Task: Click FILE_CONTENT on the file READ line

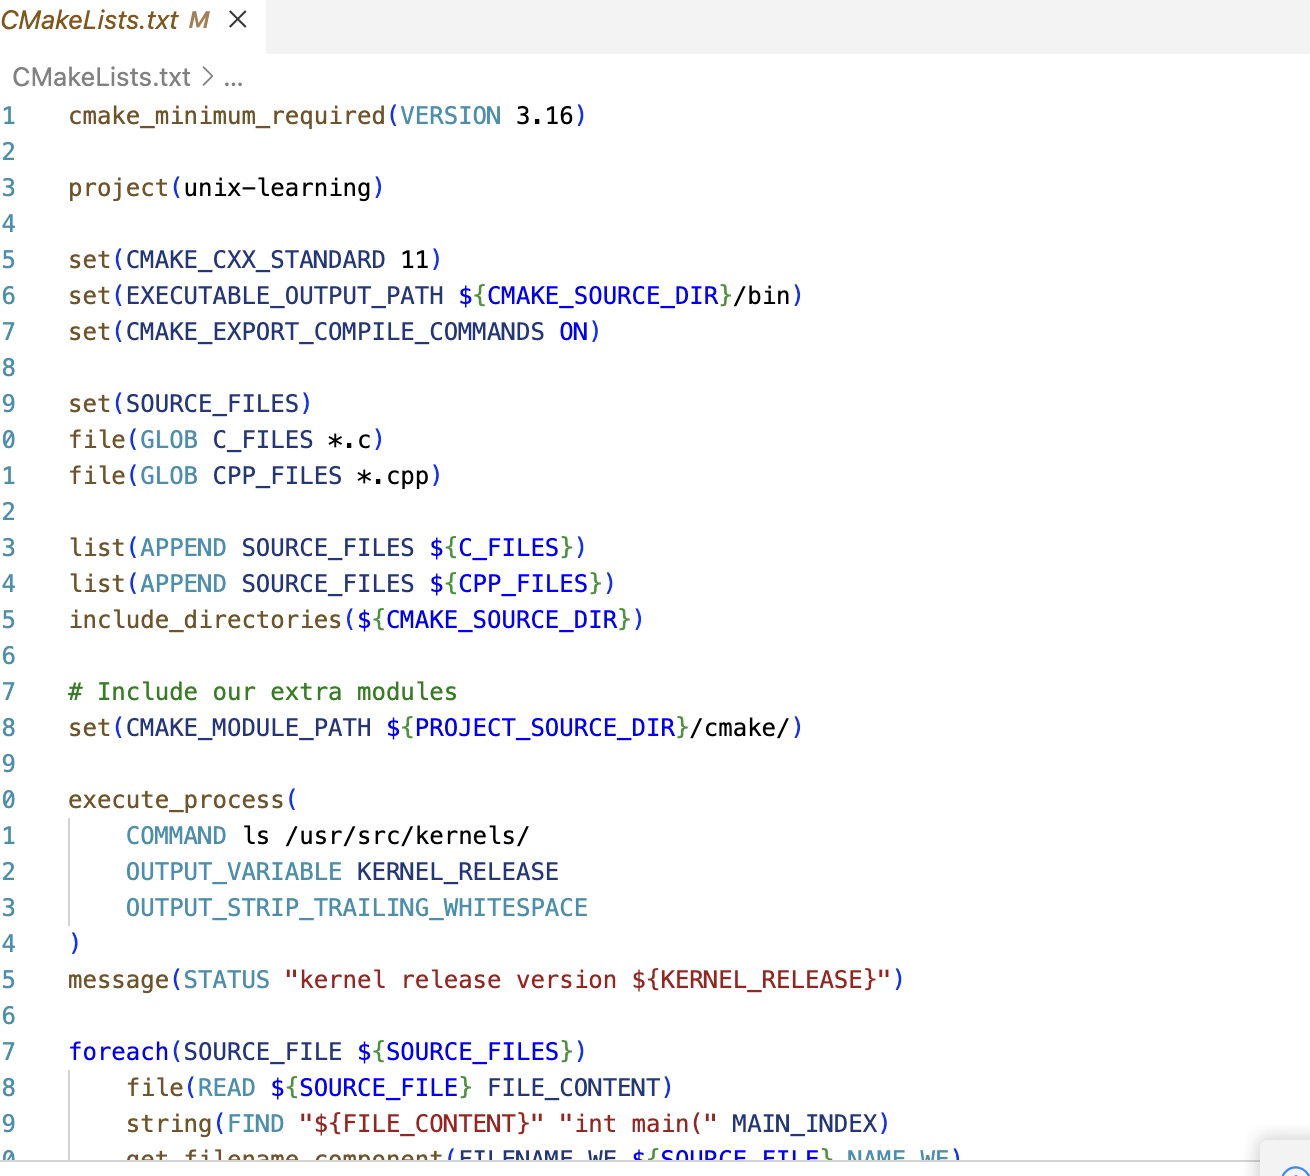Action: pyautogui.click(x=574, y=1088)
